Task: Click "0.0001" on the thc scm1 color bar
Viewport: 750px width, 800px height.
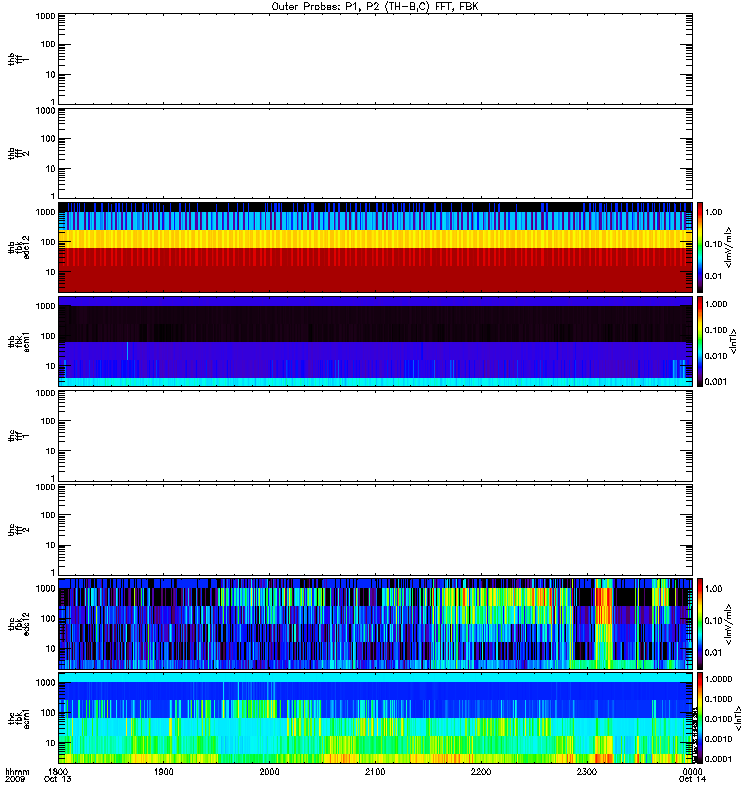Action: [718, 759]
